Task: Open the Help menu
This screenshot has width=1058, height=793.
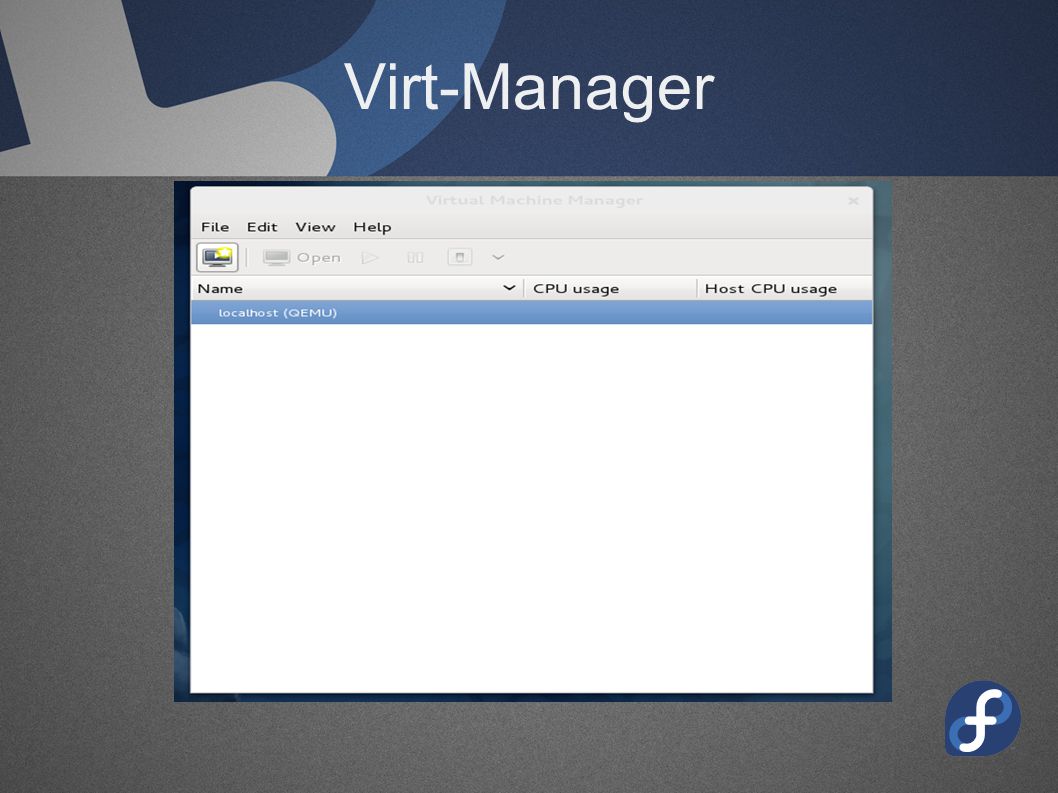Action: pyautogui.click(x=372, y=227)
